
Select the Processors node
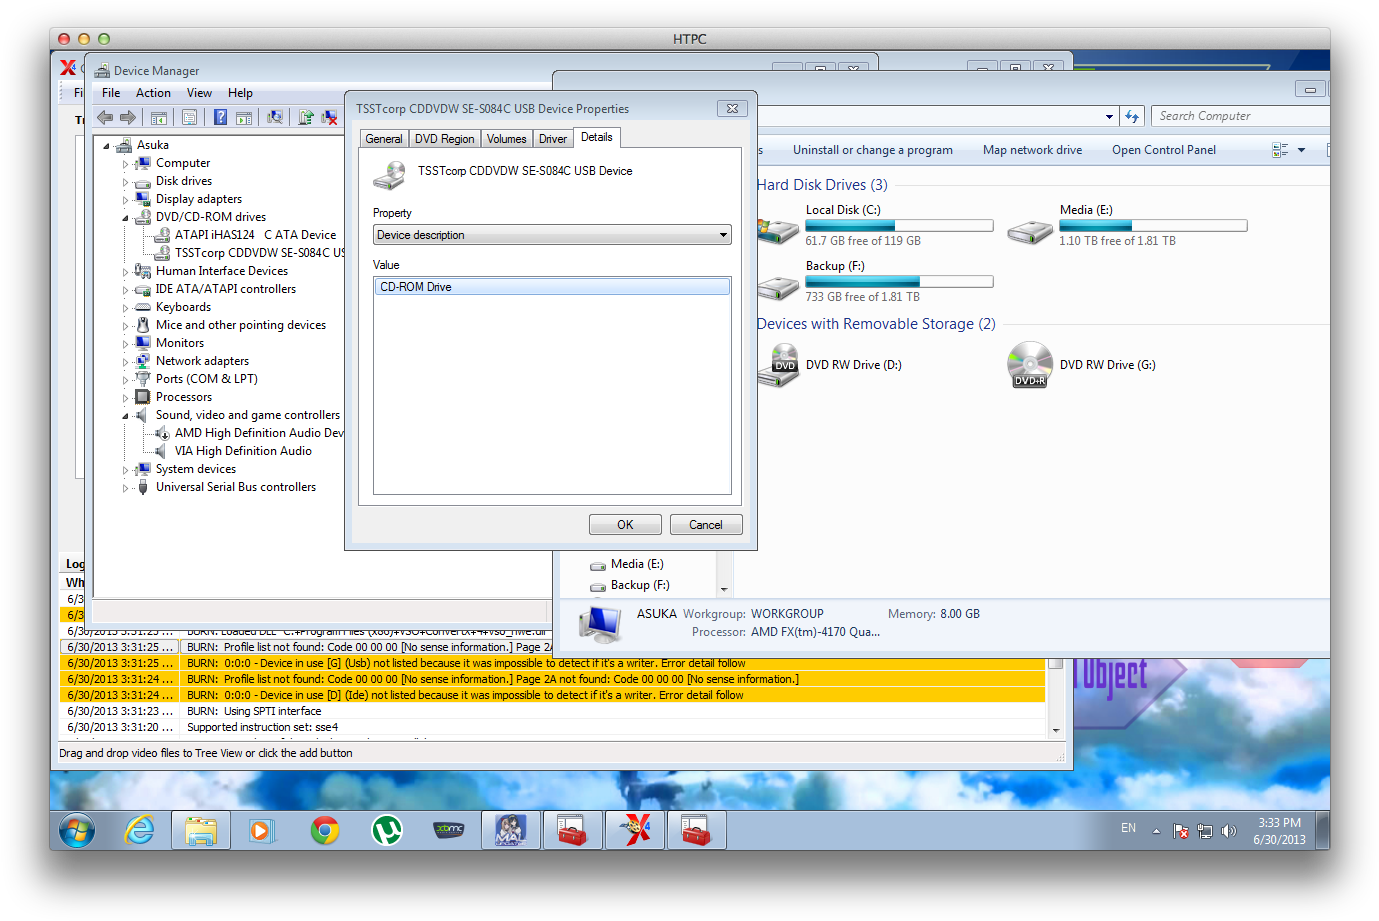183,397
